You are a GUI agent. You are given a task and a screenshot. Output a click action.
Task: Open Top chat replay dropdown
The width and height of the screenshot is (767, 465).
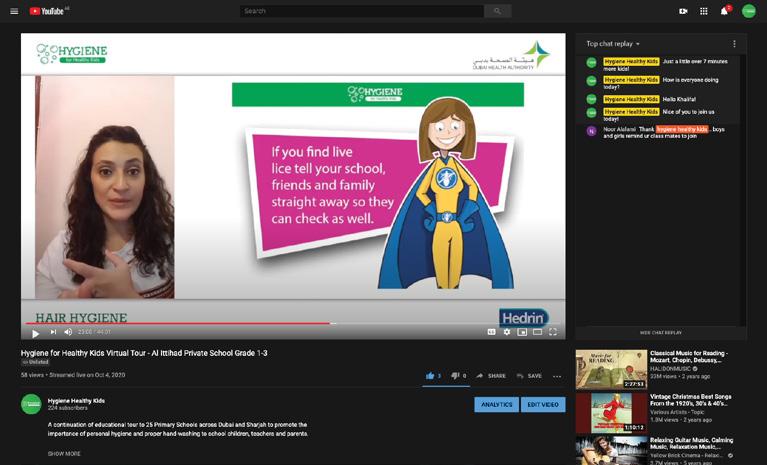tap(613, 44)
